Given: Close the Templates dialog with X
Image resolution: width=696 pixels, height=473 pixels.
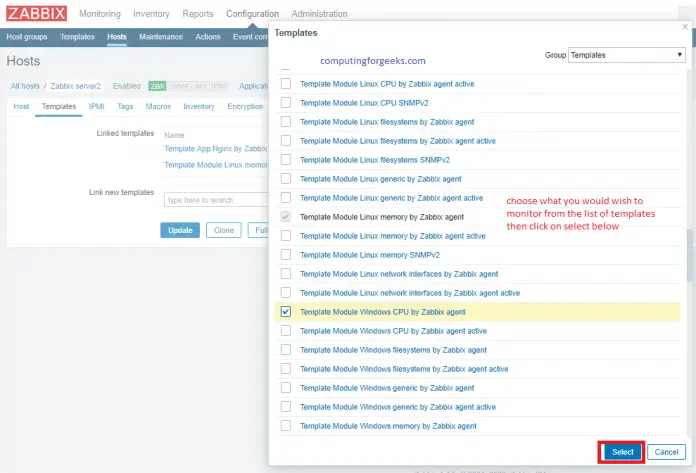Looking at the screenshot, I should pos(683,27).
